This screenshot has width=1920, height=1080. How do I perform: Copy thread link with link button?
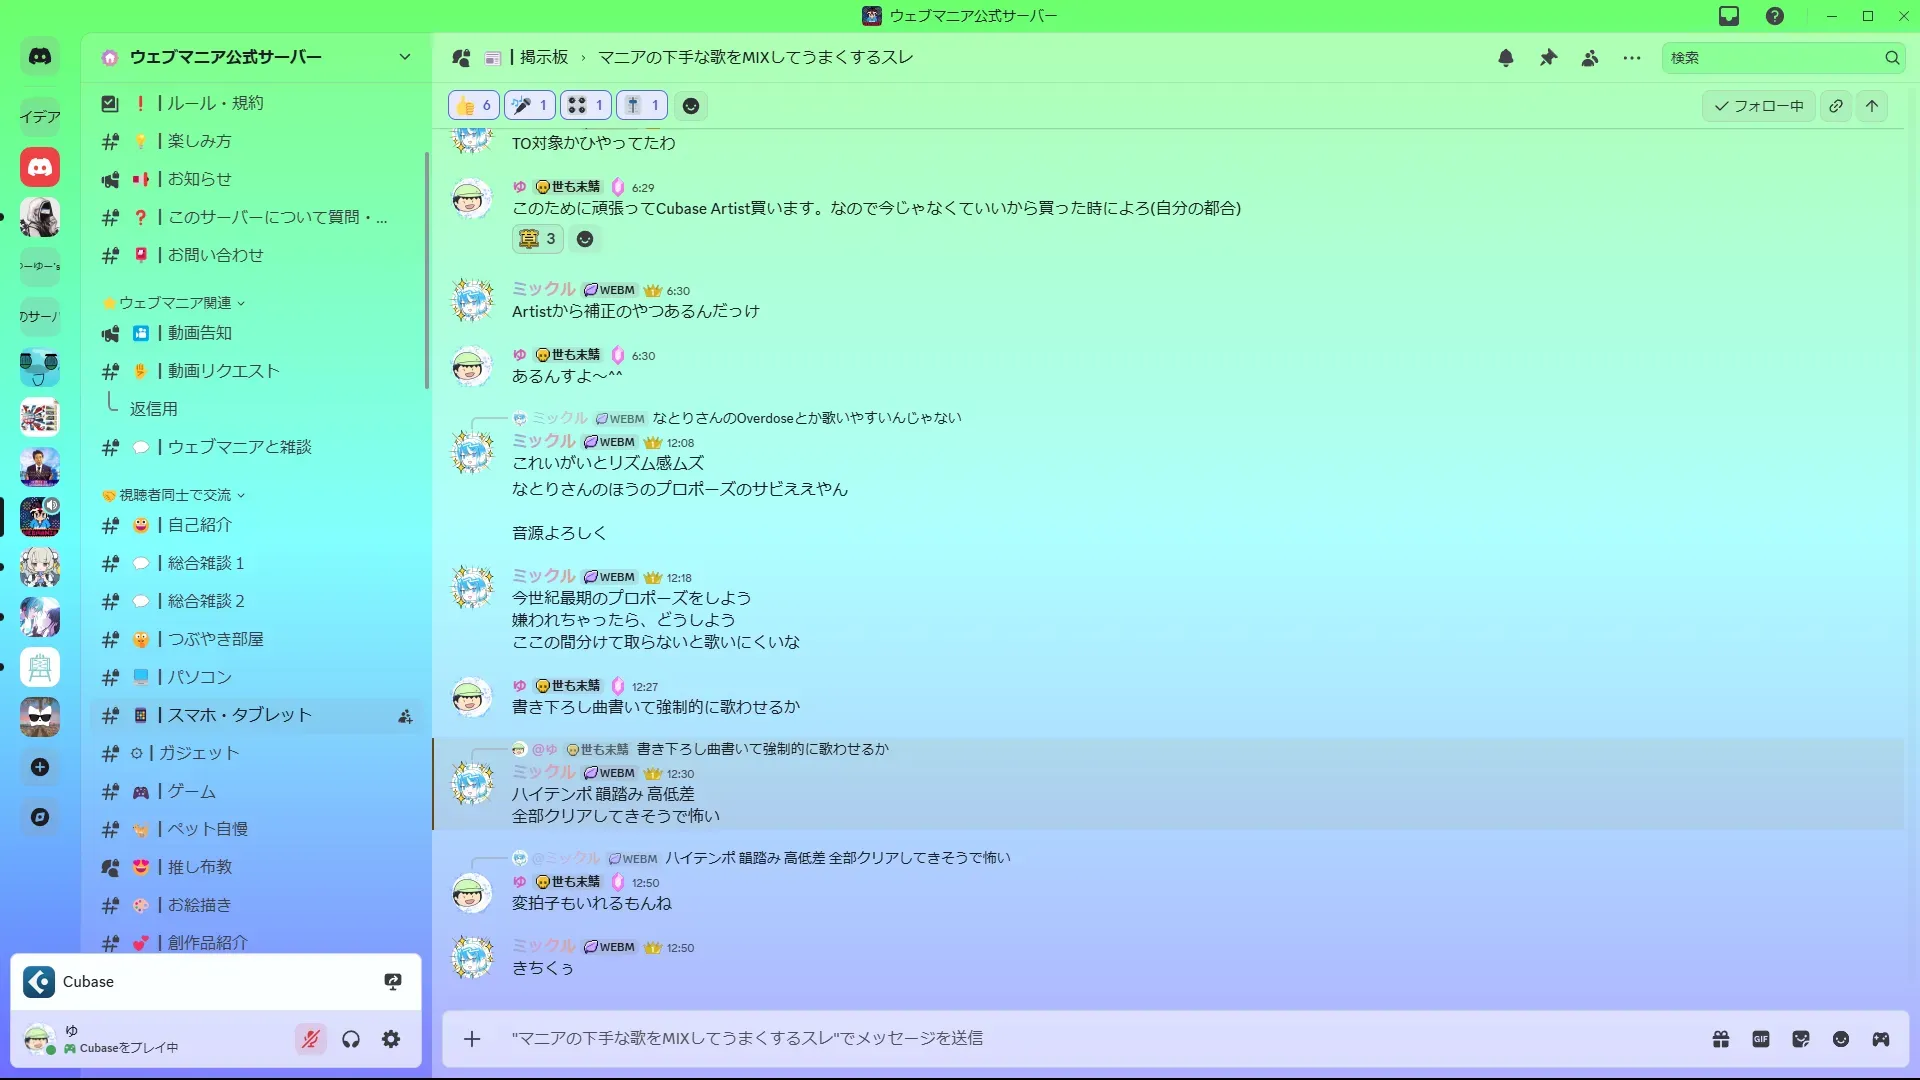[1836, 106]
